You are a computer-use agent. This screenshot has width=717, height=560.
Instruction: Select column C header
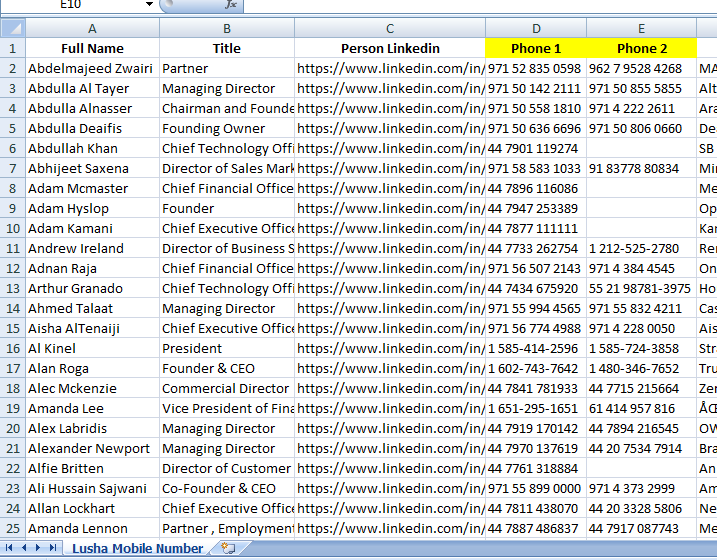click(390, 28)
